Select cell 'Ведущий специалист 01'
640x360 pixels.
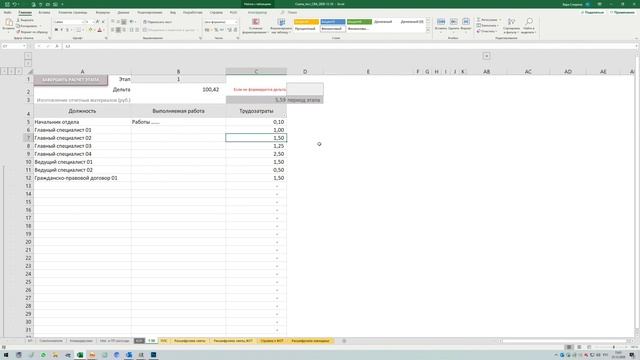click(82, 162)
